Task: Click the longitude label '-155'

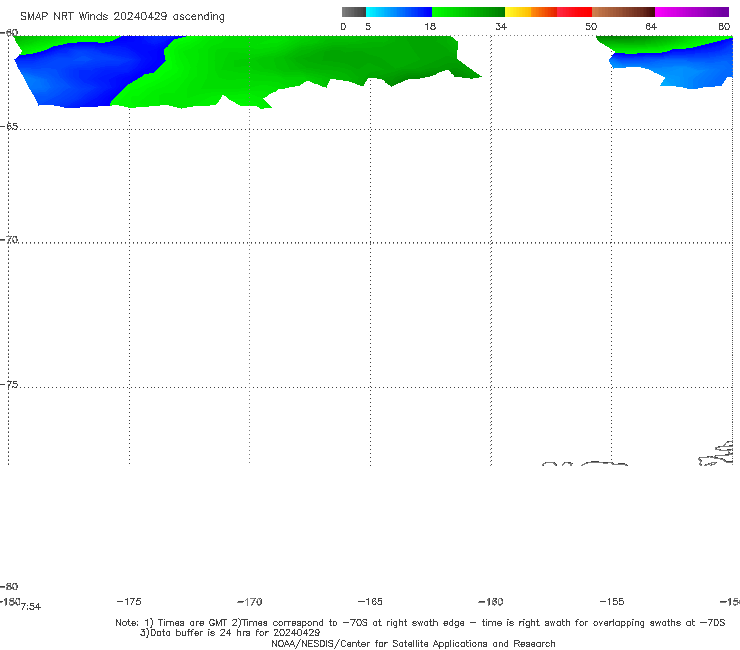Action: (x=612, y=601)
